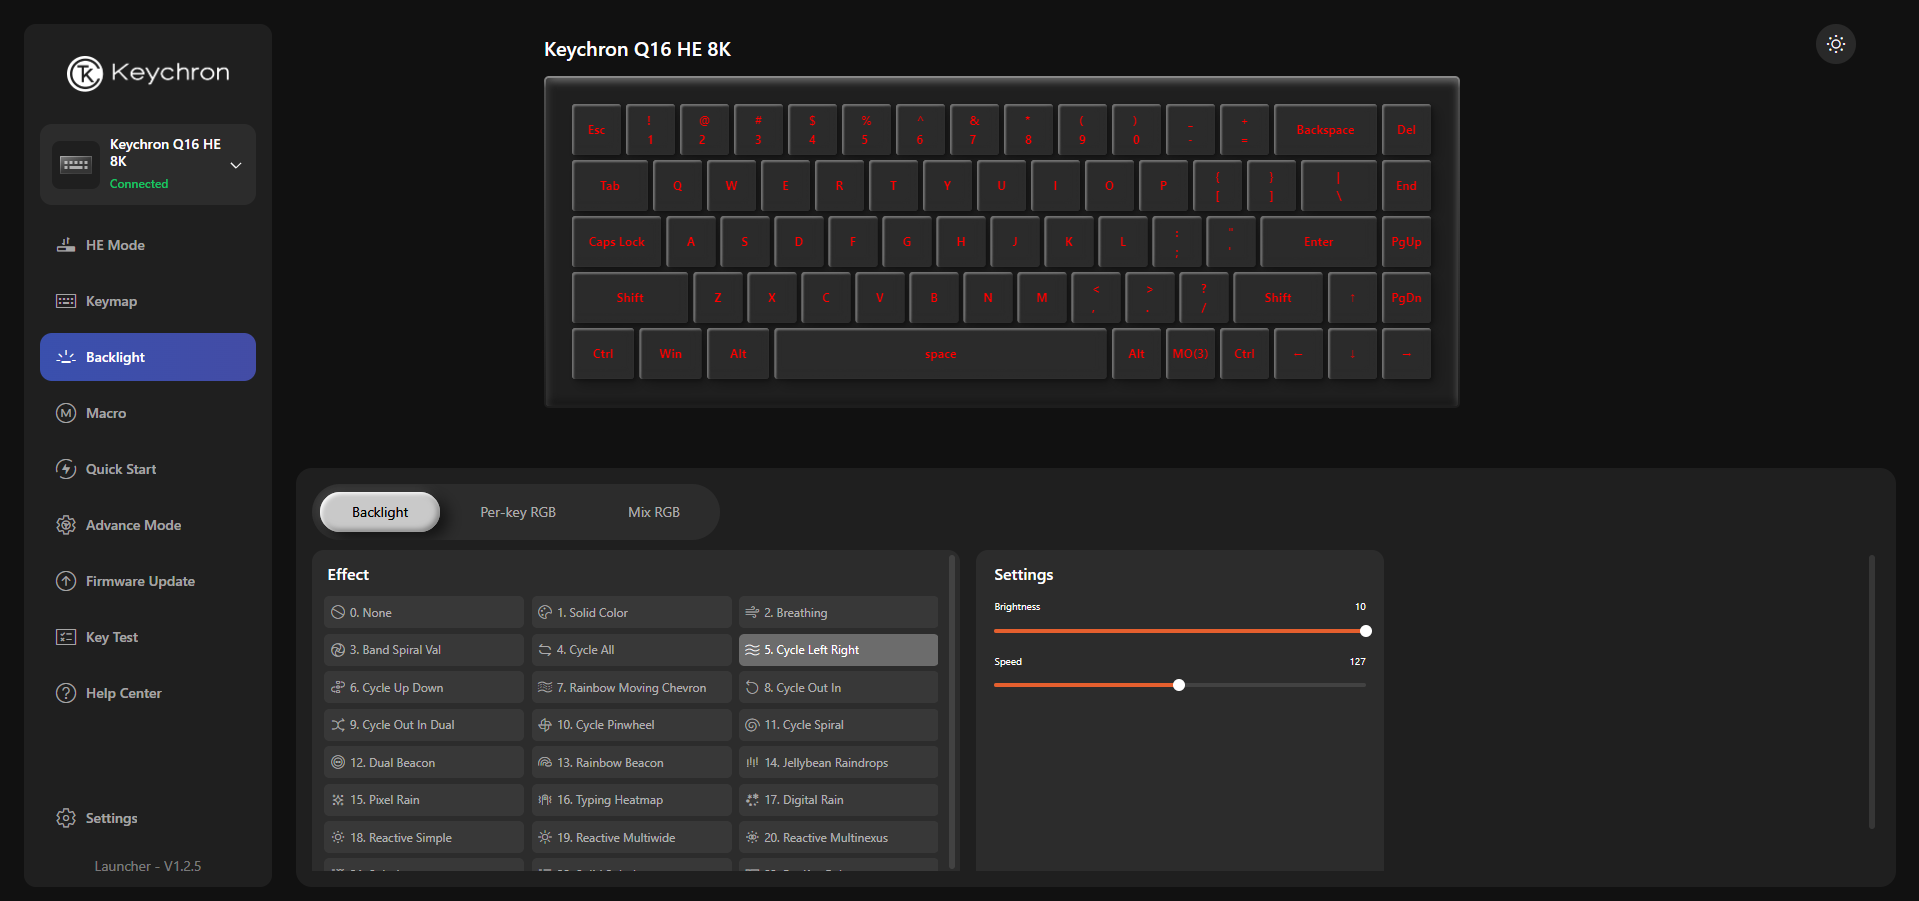1919x901 pixels.
Task: Click the Quick Start lightning icon
Action: (66, 469)
